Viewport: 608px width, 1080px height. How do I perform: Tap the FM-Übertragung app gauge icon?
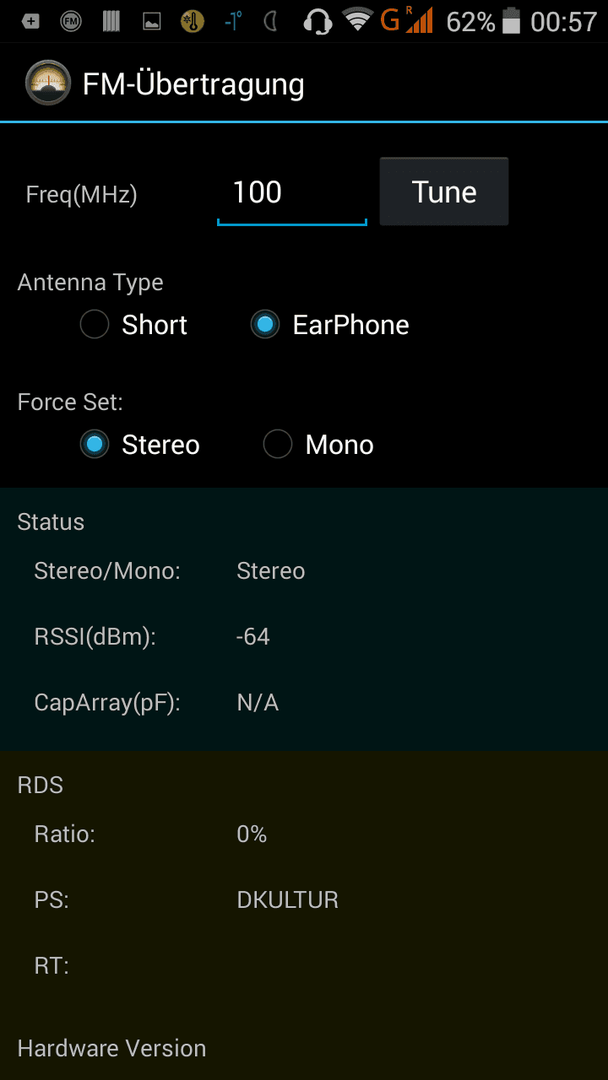48,83
